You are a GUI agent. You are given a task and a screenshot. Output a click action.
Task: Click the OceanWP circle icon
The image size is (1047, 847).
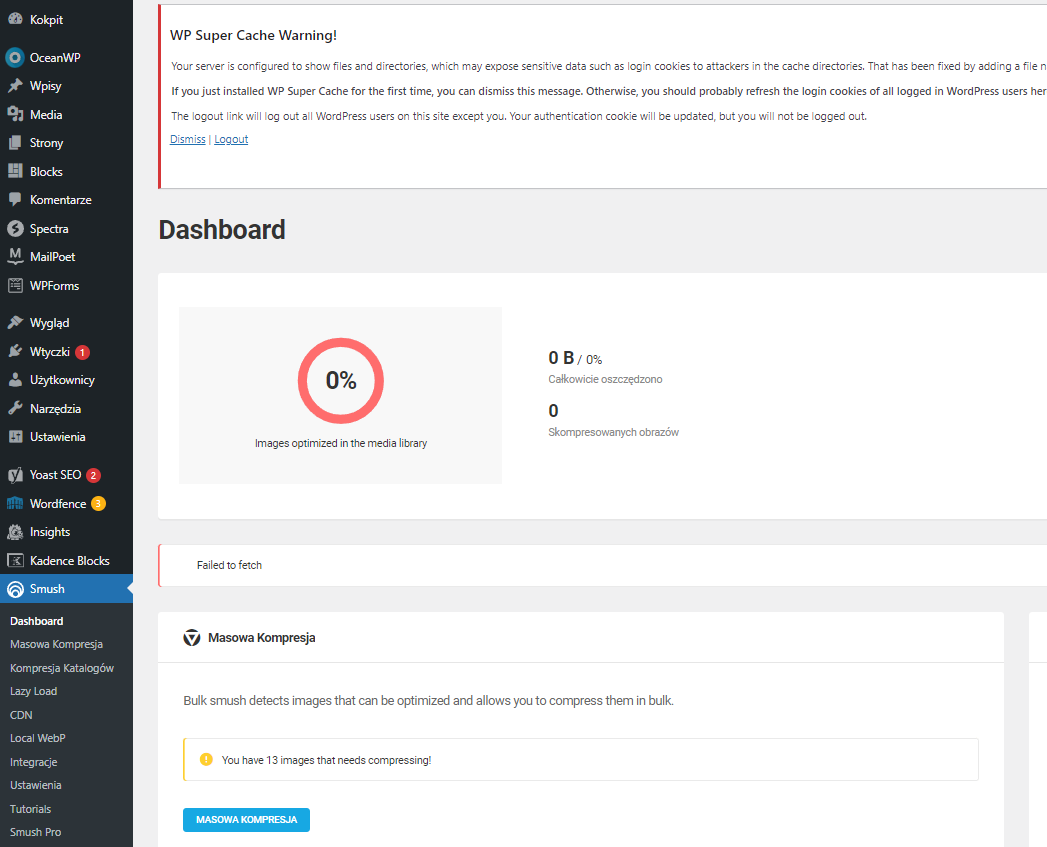(x=15, y=57)
